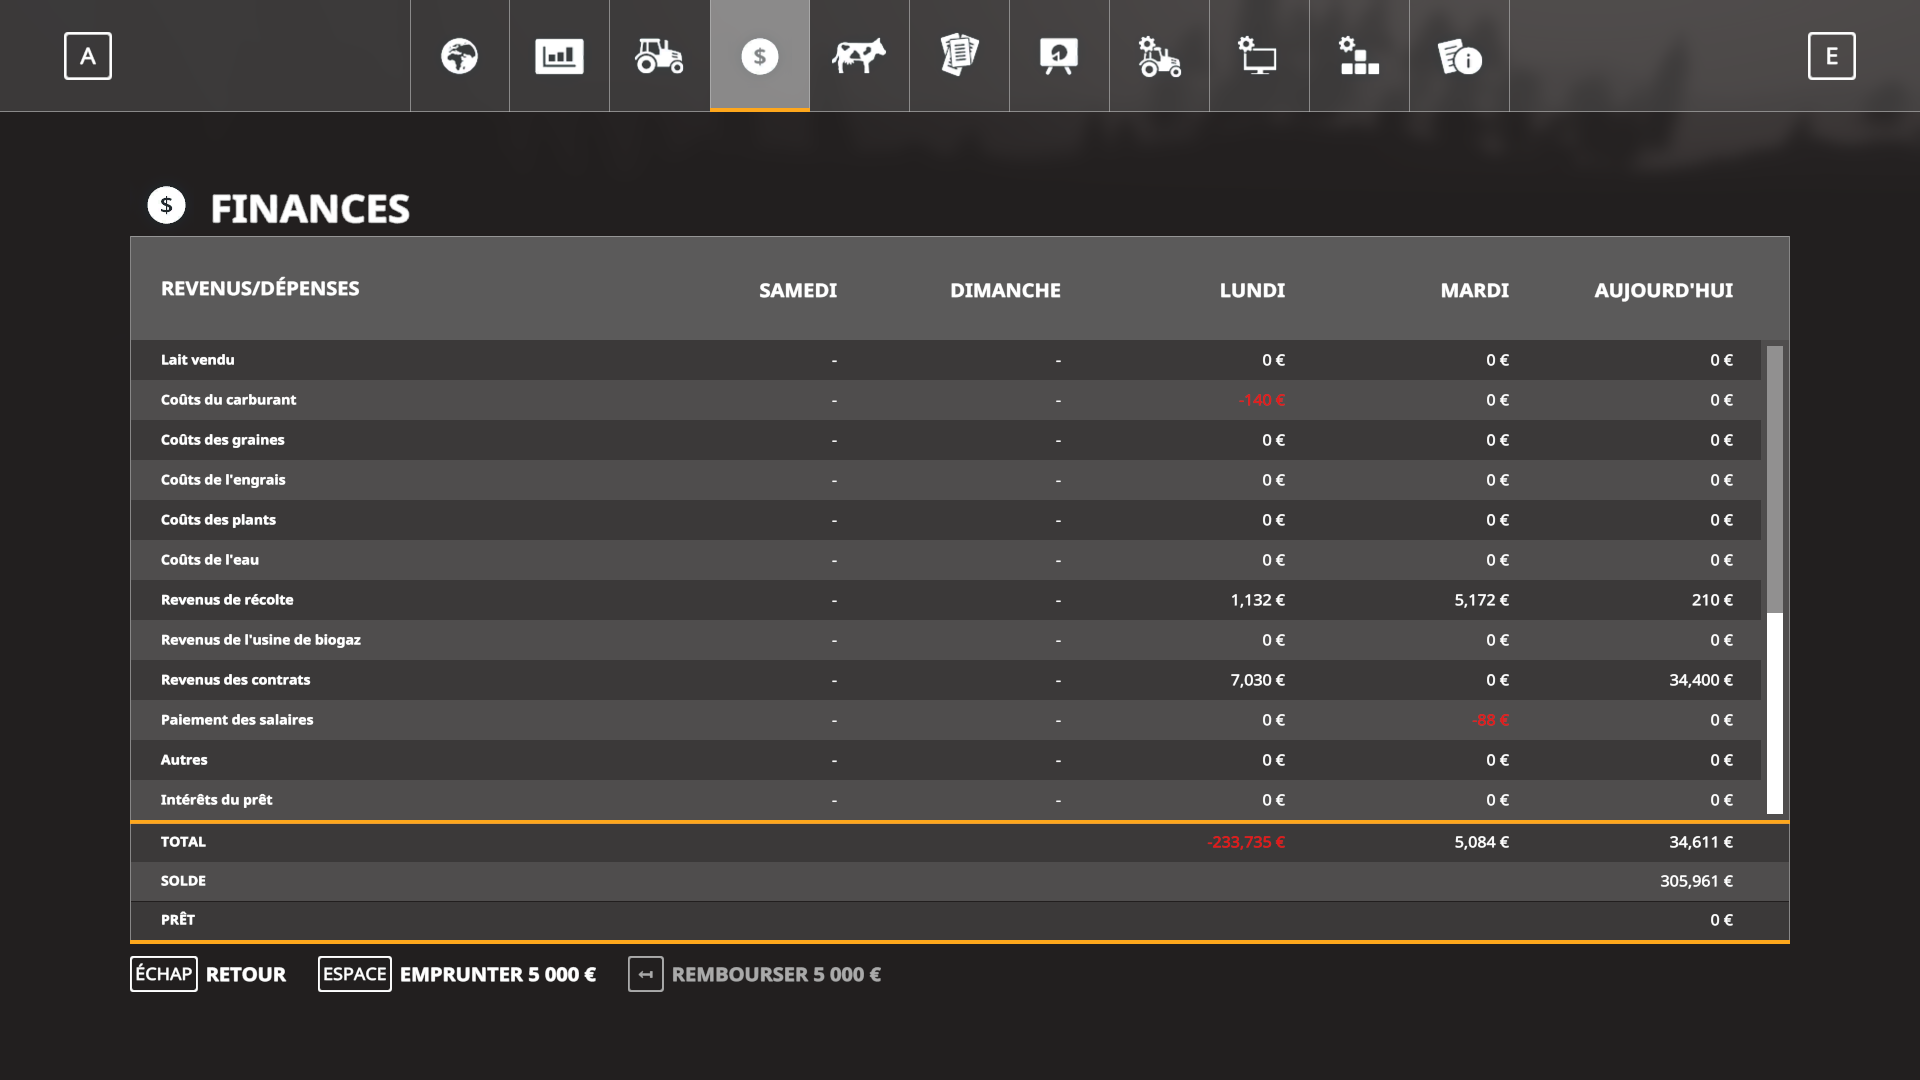Click REMBOURSER 5 000 € button
The image size is (1920, 1080).
[x=776, y=974]
